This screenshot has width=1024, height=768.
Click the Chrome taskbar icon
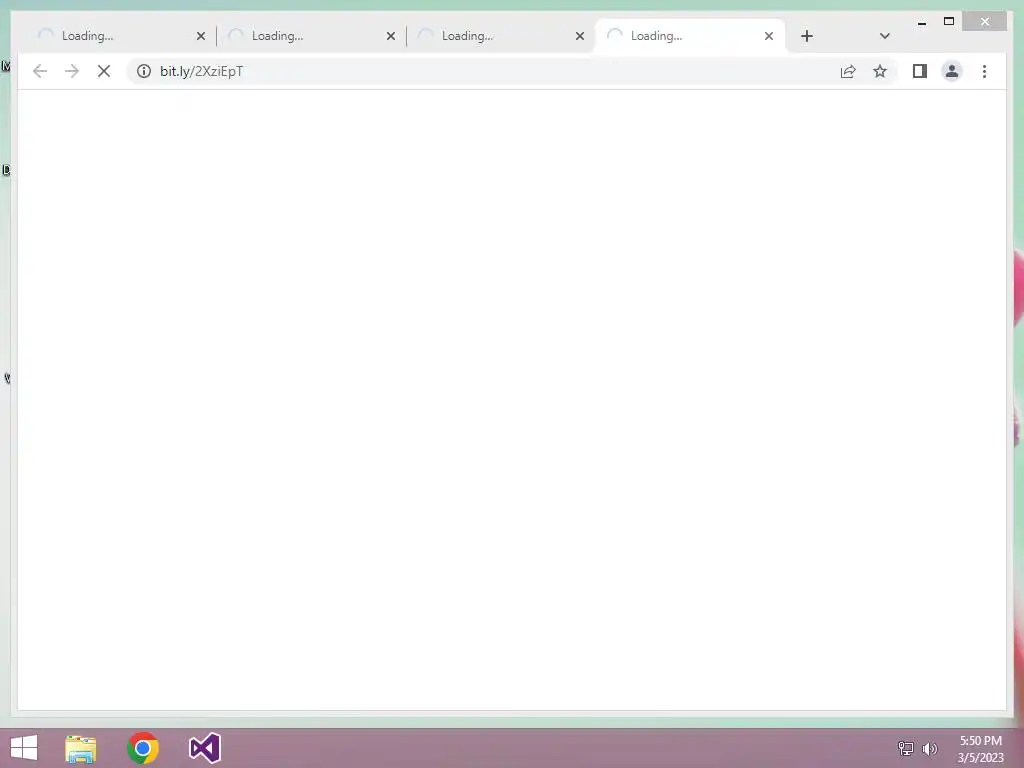142,748
